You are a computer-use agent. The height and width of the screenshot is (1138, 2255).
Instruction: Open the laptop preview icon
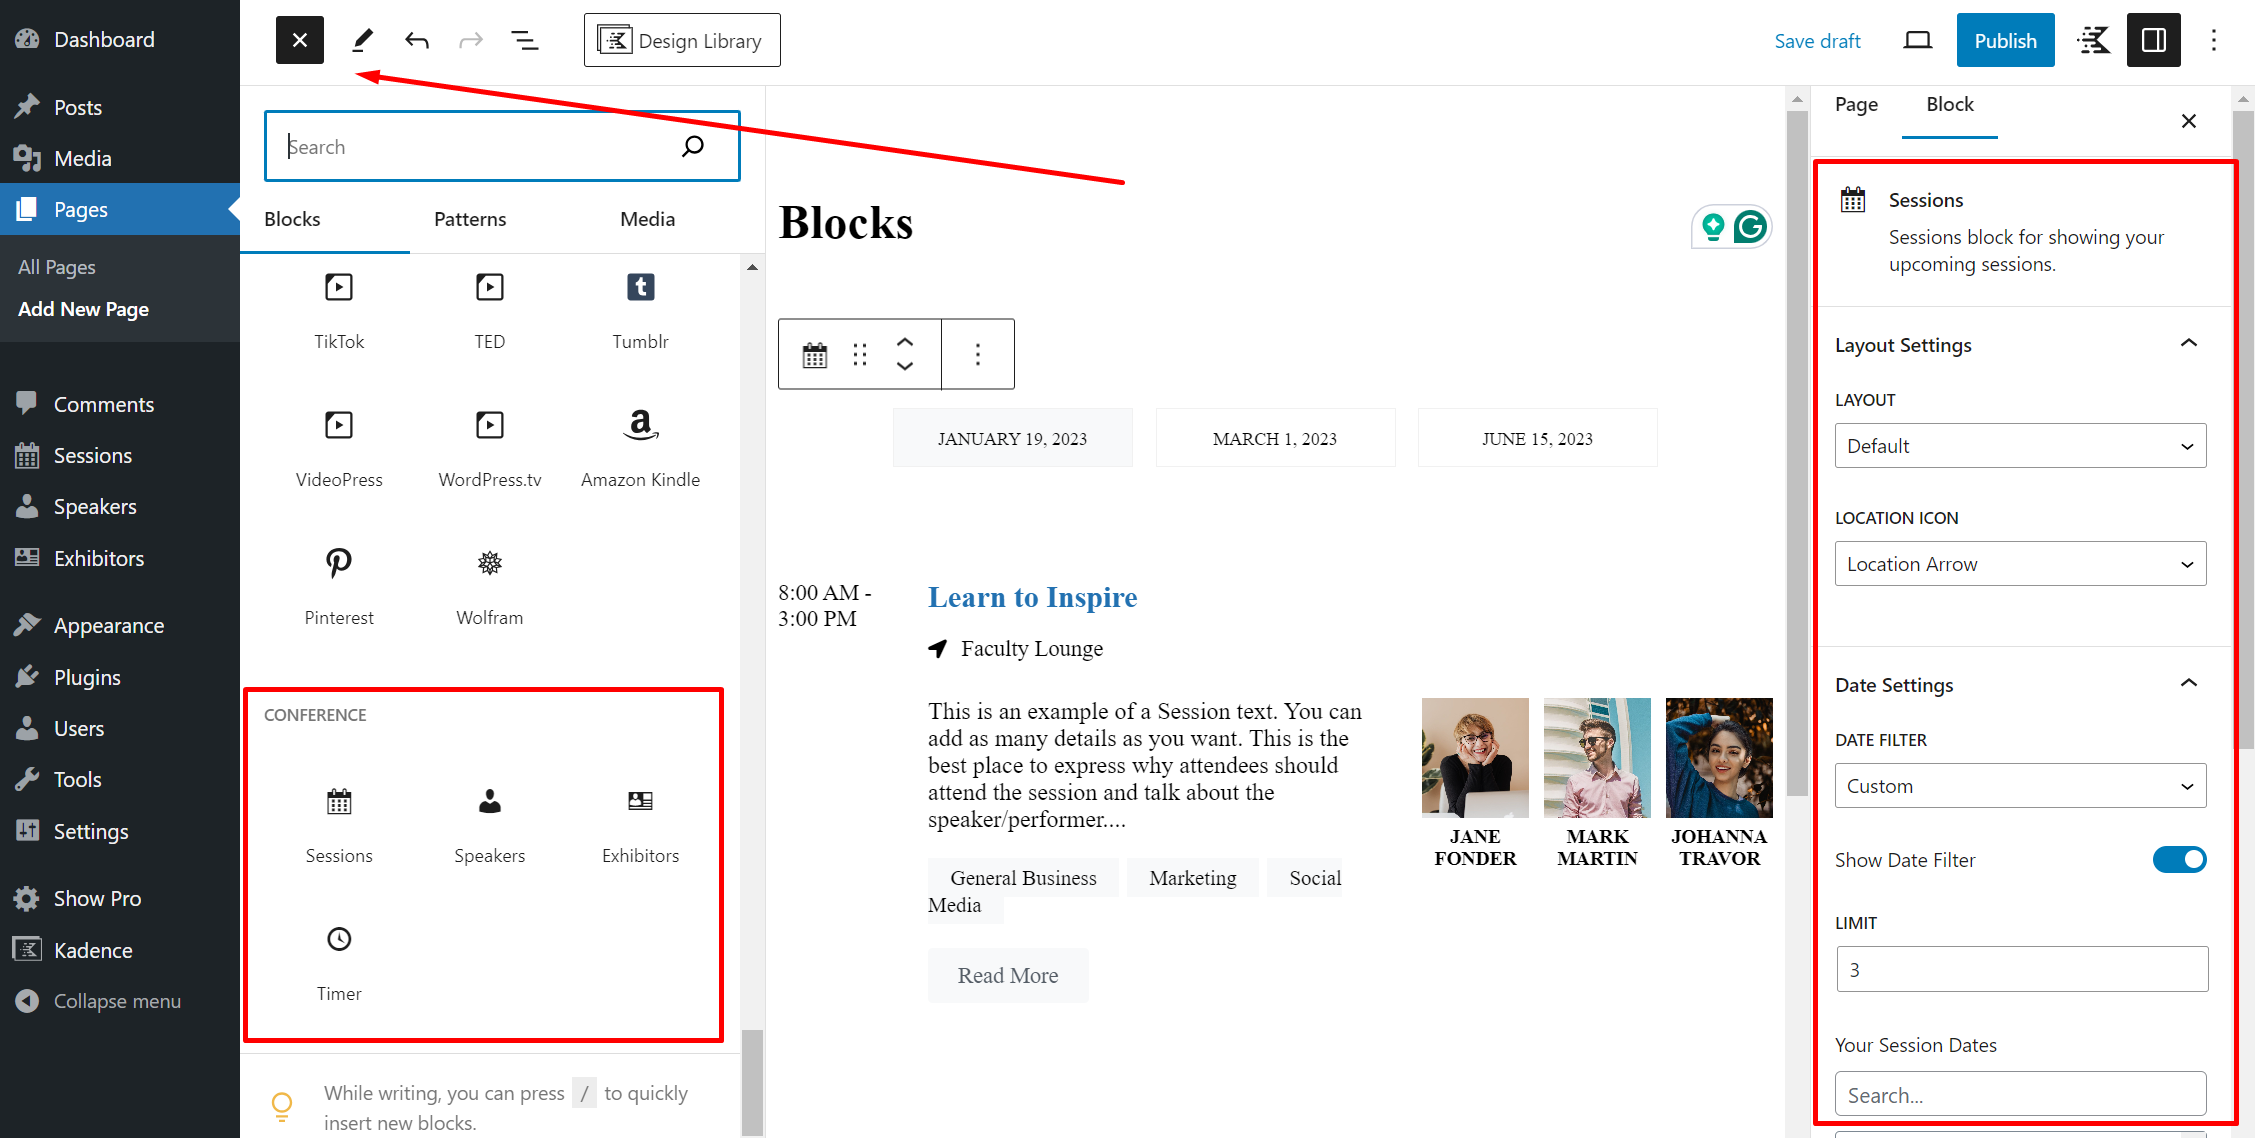tap(1917, 40)
